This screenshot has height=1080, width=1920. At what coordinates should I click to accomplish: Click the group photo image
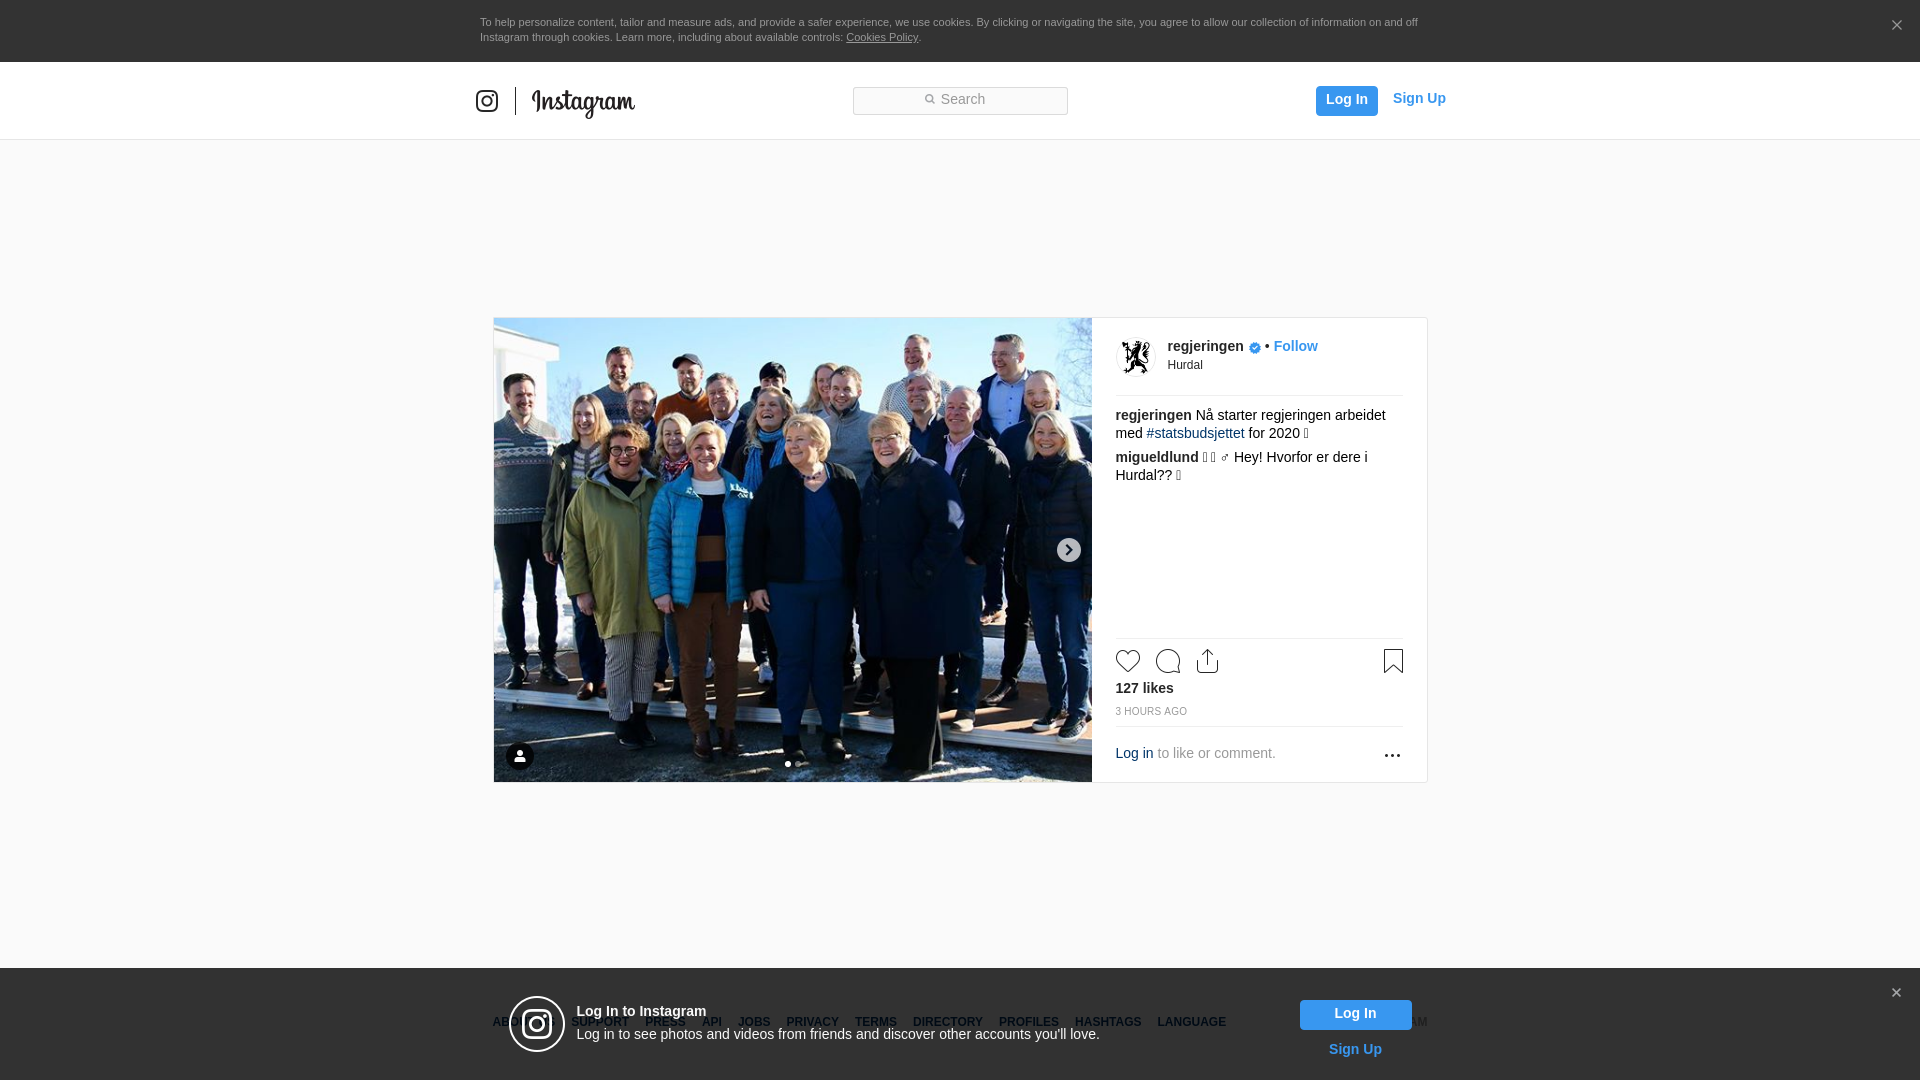pos(792,550)
